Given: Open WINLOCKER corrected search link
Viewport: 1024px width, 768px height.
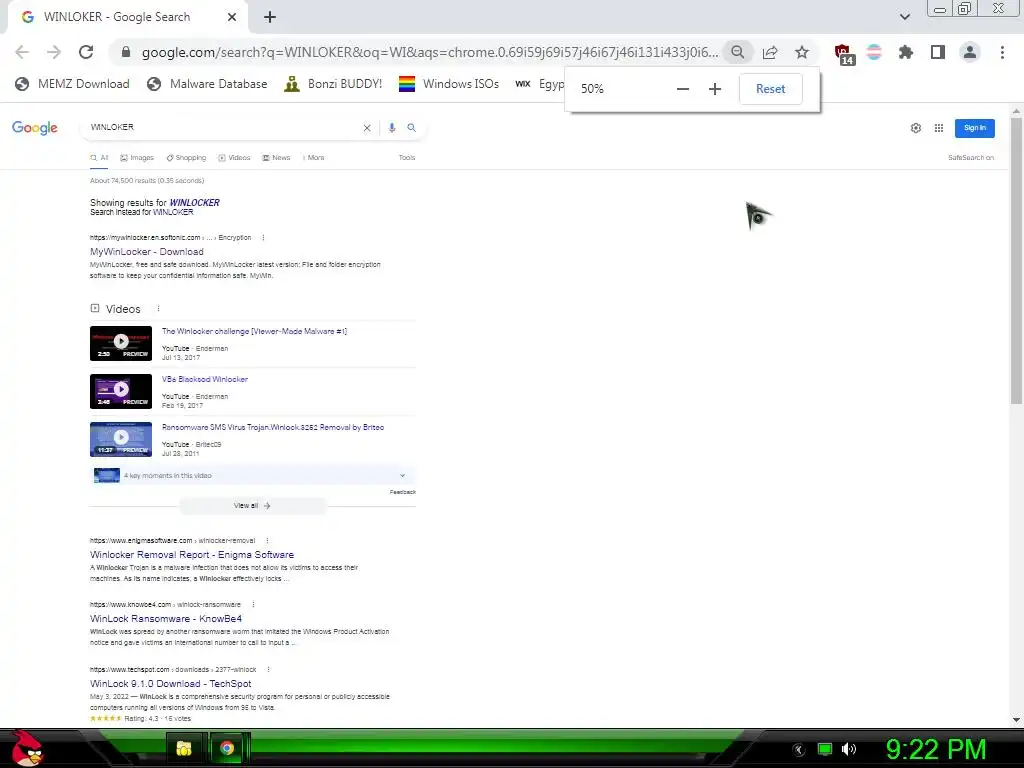Looking at the screenshot, I should [195, 202].
